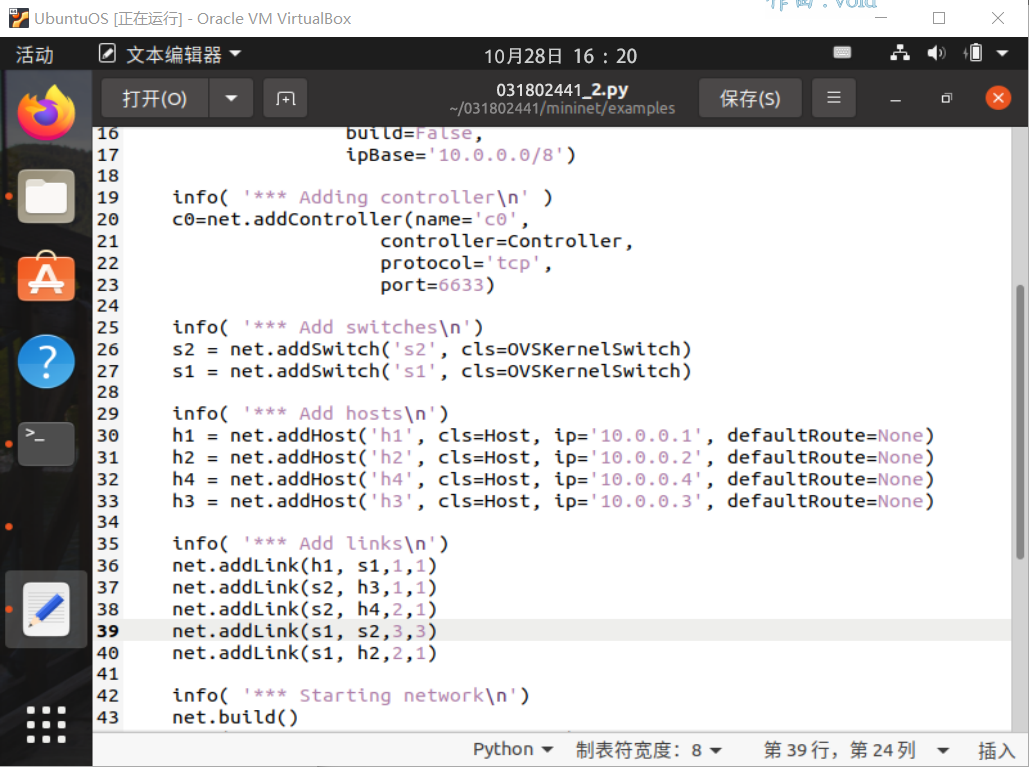Expand recent files arrow beside Open

click(x=231, y=99)
